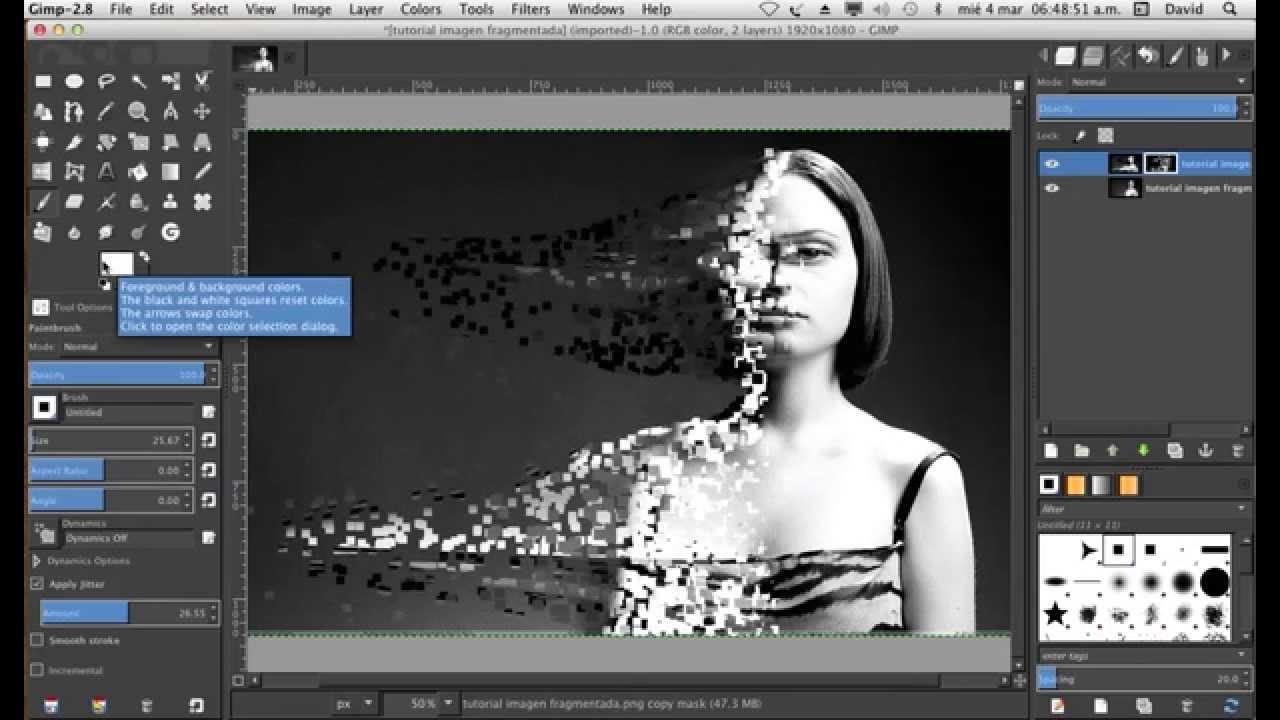1280x720 pixels.
Task: Open the Filters menu
Action: (x=530, y=9)
